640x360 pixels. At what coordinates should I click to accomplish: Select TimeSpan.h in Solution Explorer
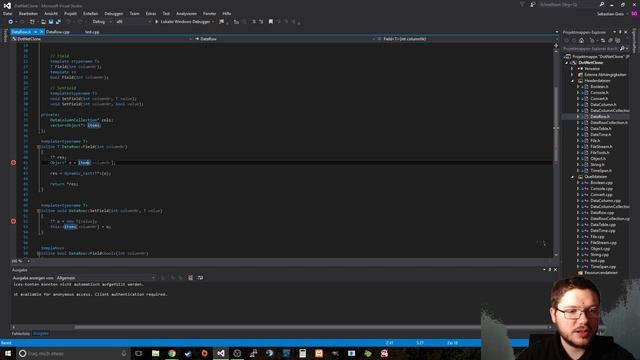point(601,171)
